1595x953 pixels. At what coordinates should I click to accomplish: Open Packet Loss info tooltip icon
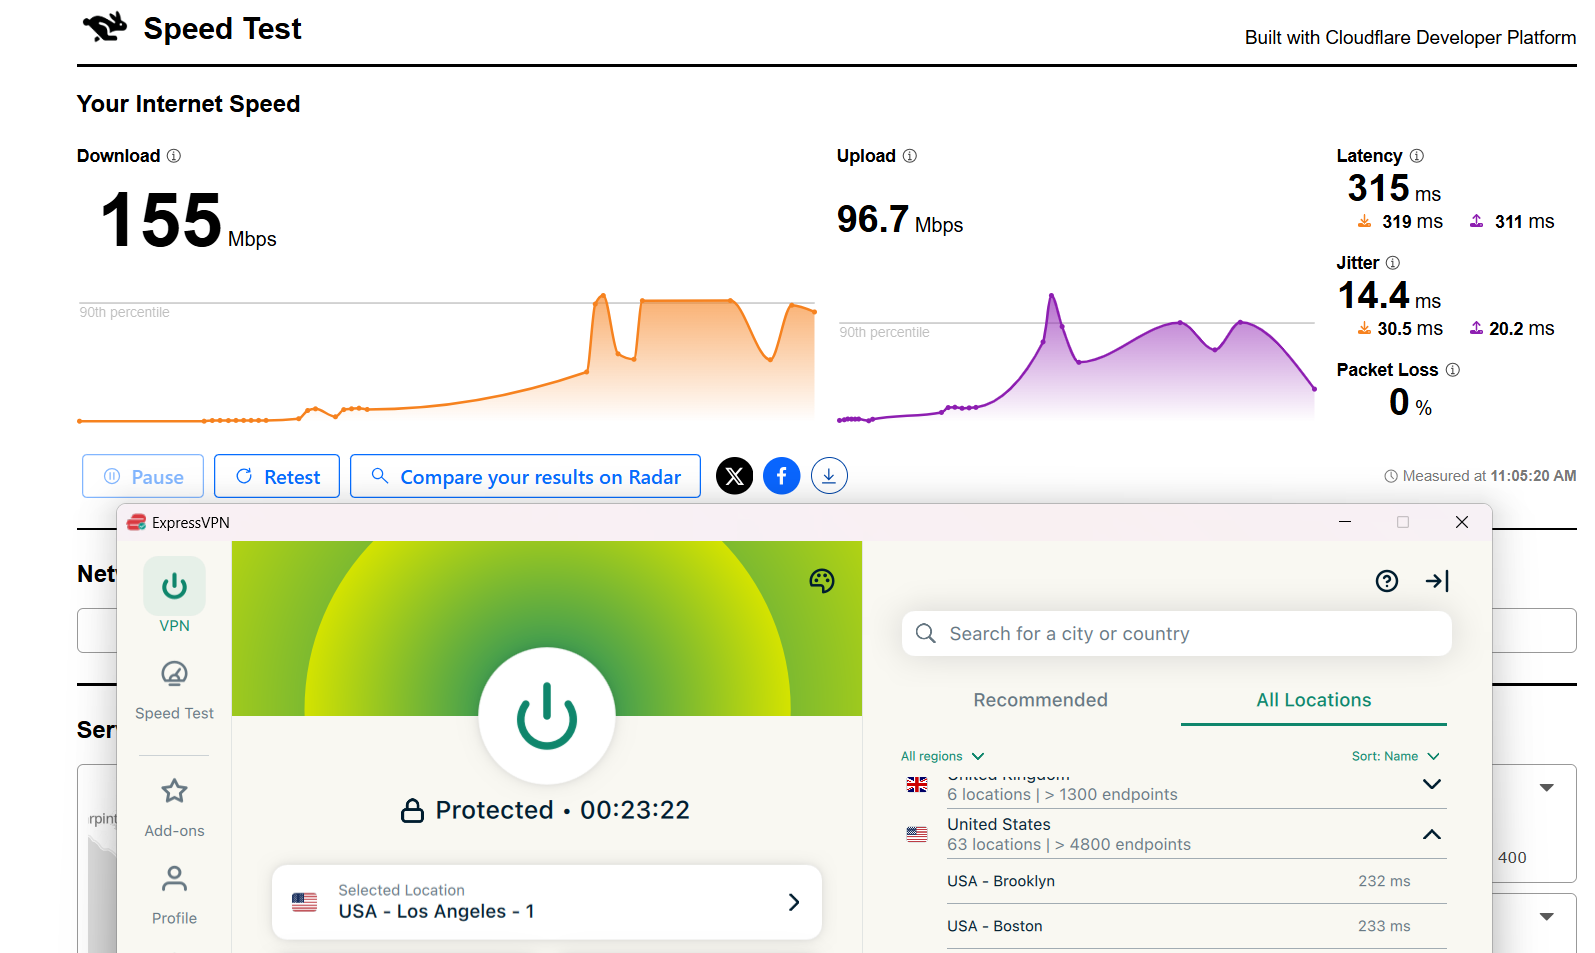point(1453,370)
